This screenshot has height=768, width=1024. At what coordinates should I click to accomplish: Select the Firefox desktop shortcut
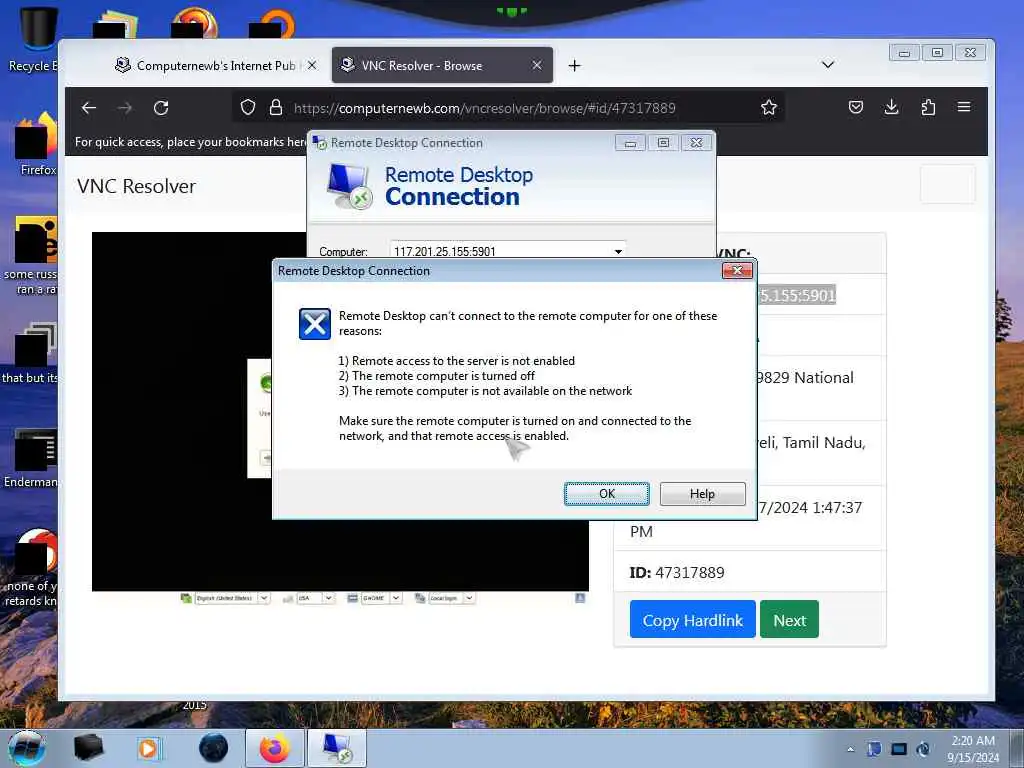(x=36, y=144)
